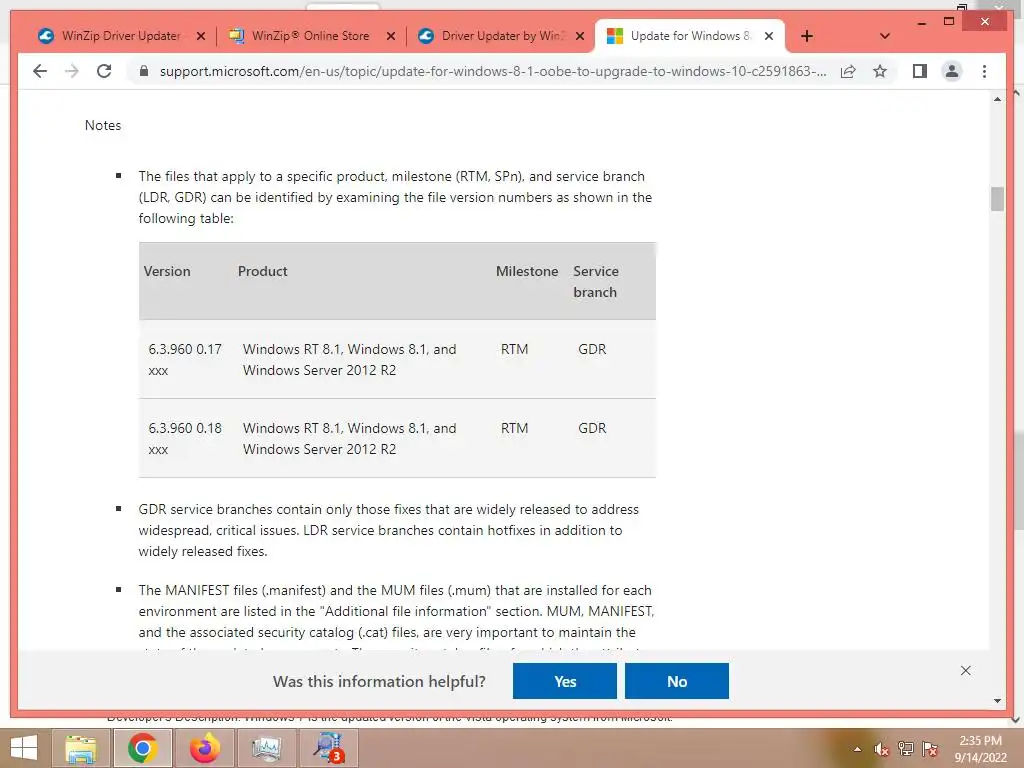
Task: Select Update for Windows 8 tab
Action: tap(679, 36)
